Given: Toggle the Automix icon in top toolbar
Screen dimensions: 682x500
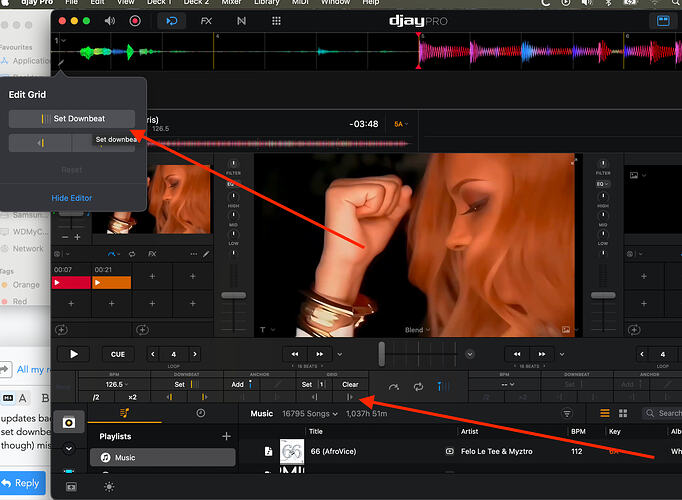Looking at the screenshot, I should 172,21.
